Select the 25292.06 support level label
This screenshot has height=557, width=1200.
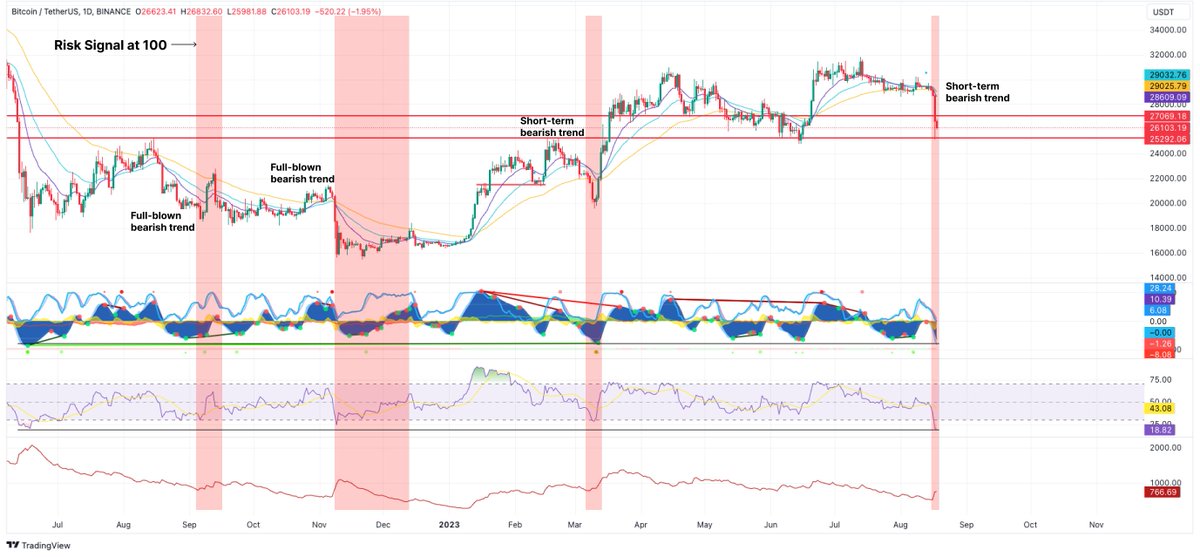[x=1162, y=139]
